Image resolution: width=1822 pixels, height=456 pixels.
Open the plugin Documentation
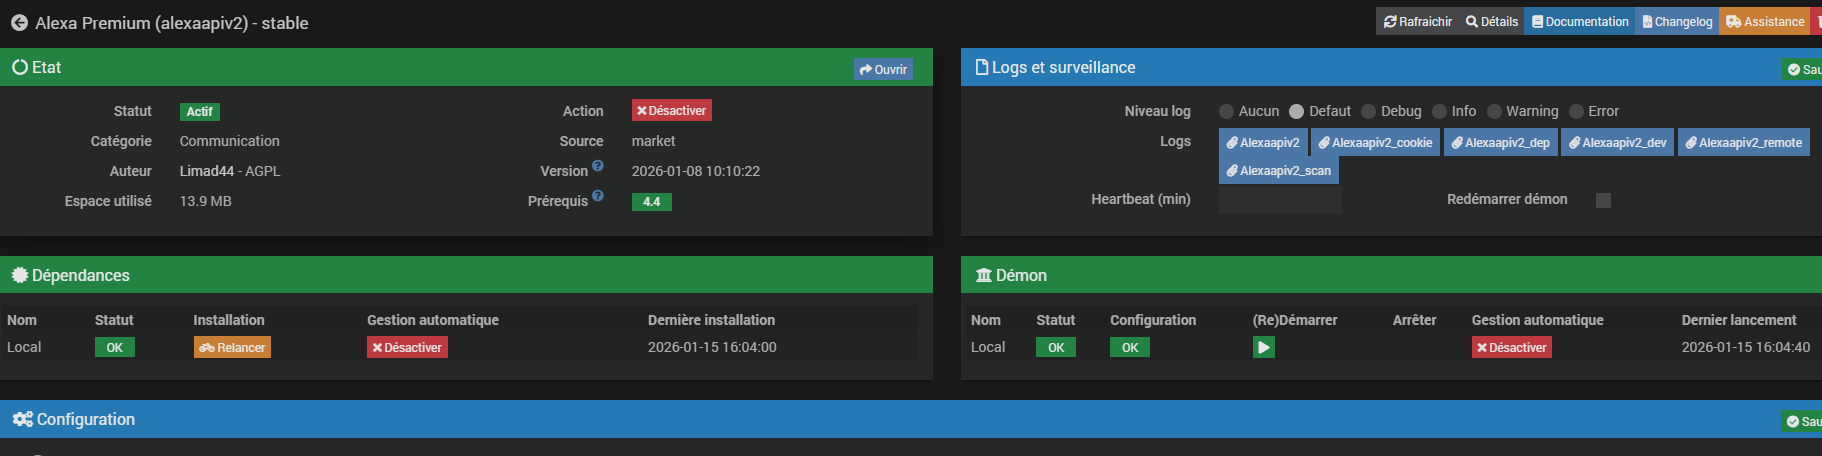coord(1579,21)
